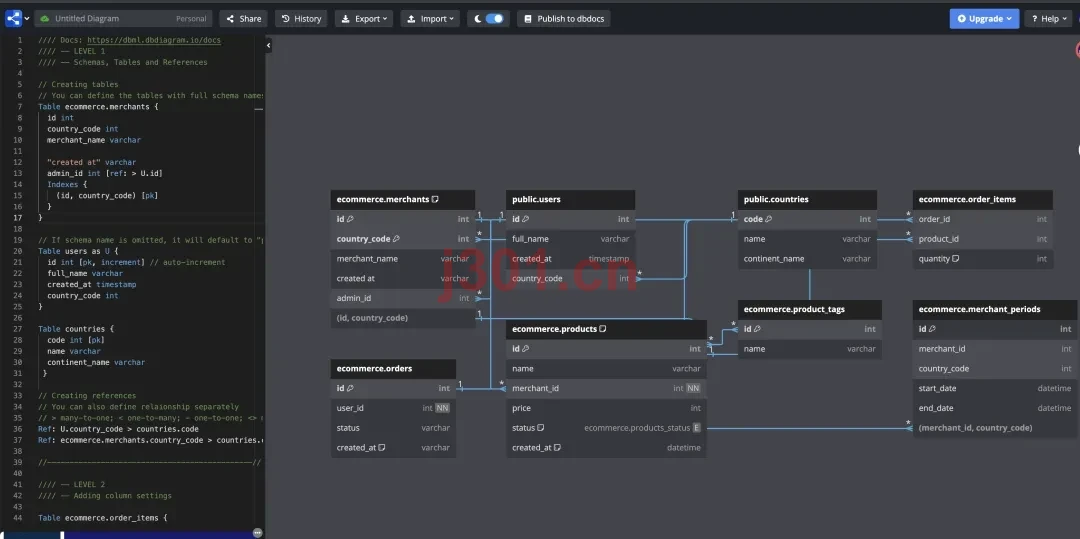The height and width of the screenshot is (539, 1080).
Task: Click key icon beside merchants id
Action: (x=350, y=219)
